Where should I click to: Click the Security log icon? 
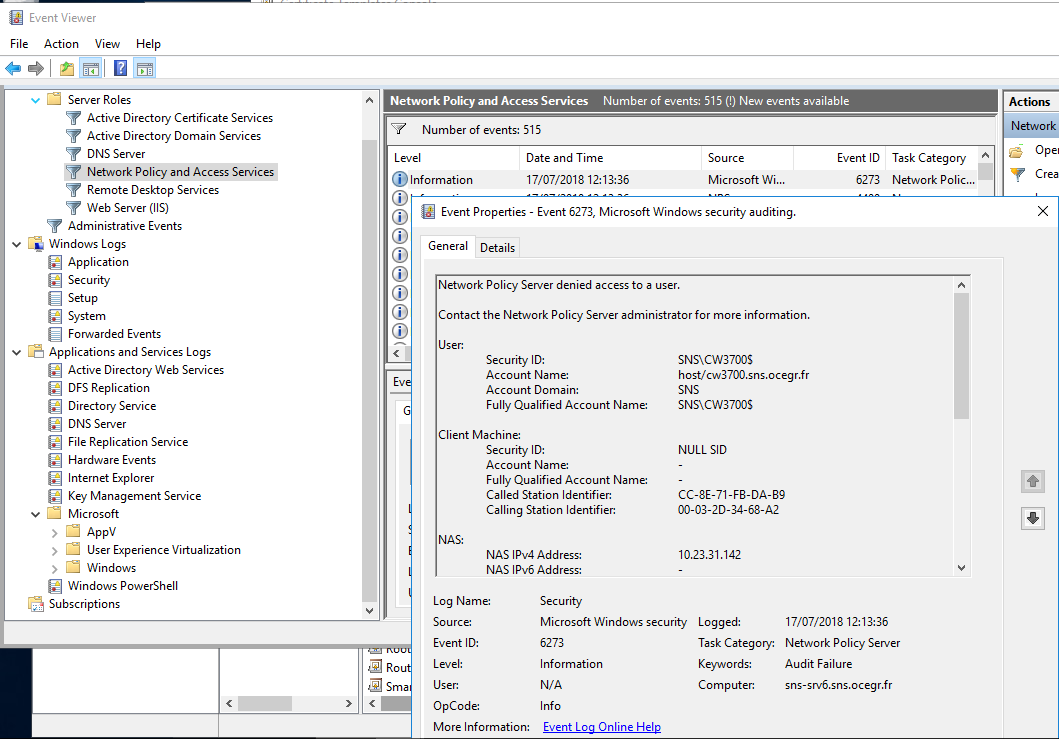[x=55, y=280]
